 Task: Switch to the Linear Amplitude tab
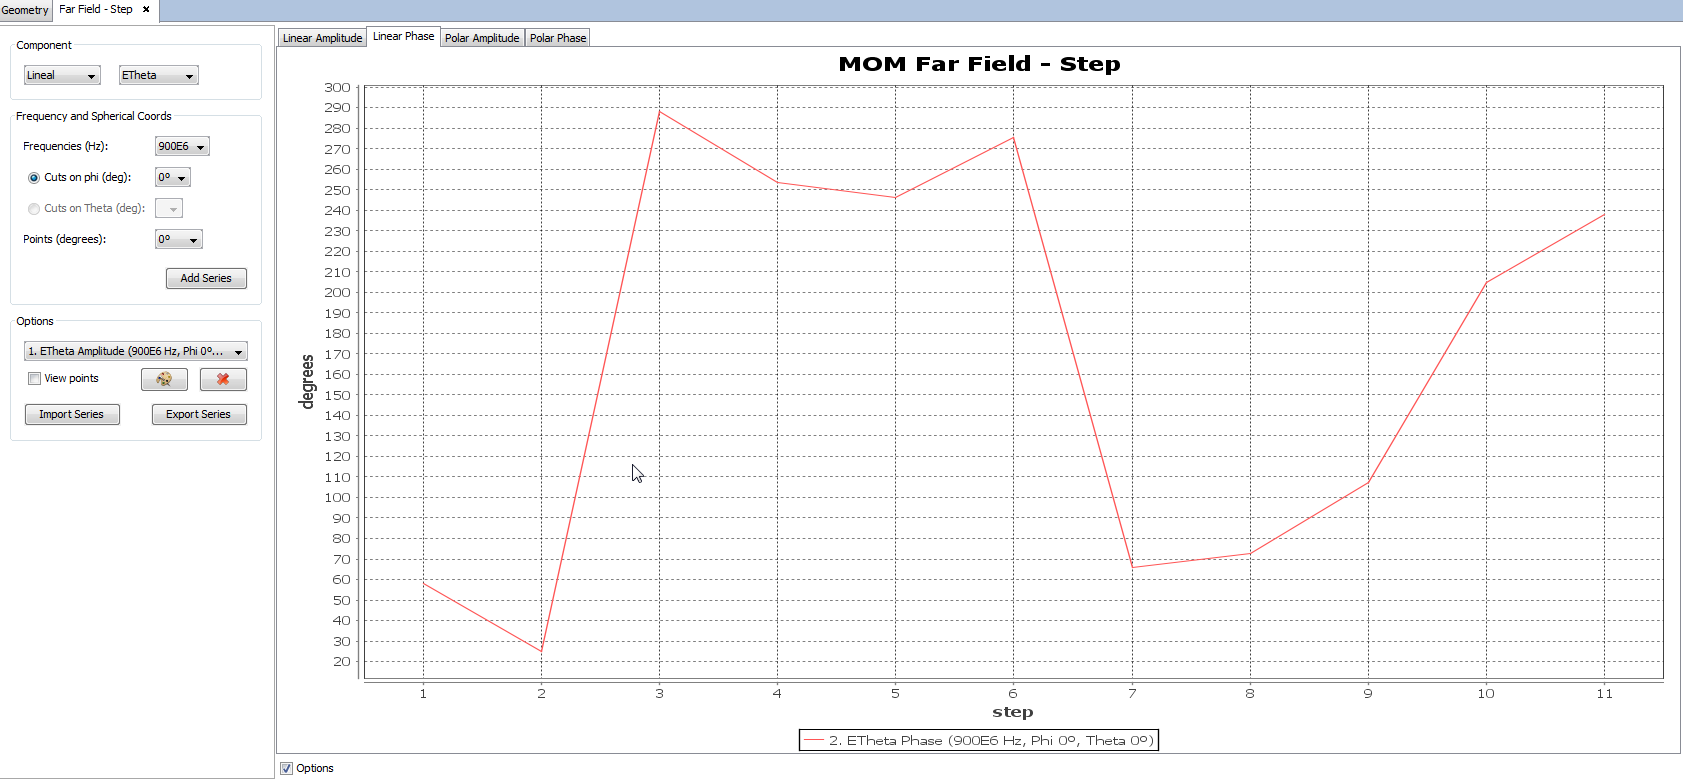click(x=322, y=38)
